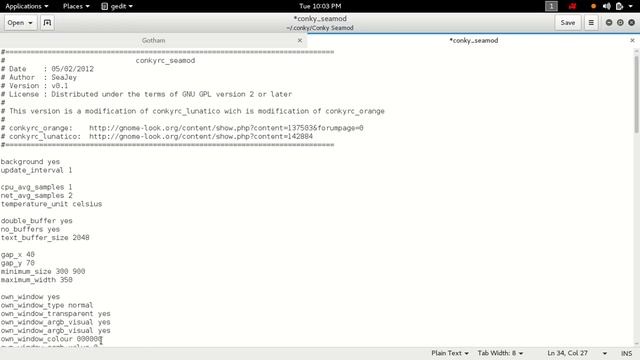Click the vertical scrollbar thumb
The image size is (640, 360).
pos(636,95)
